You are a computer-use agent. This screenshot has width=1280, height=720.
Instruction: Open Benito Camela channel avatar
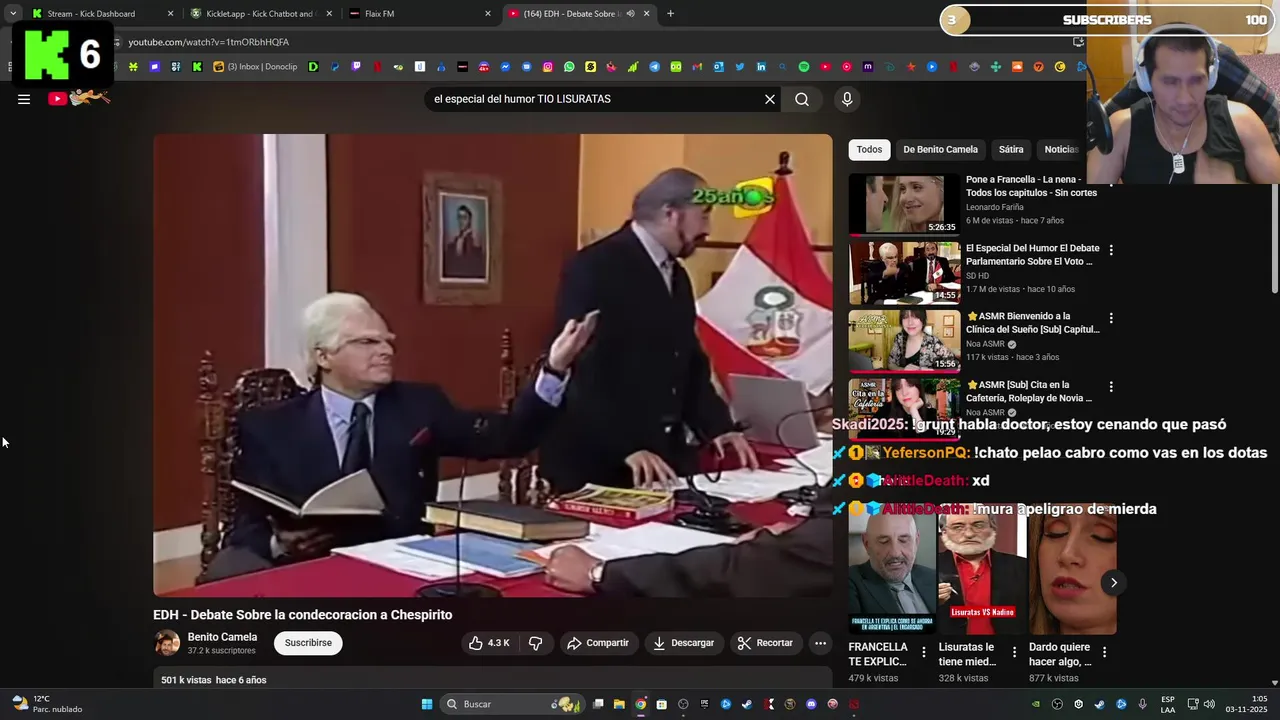click(x=167, y=643)
